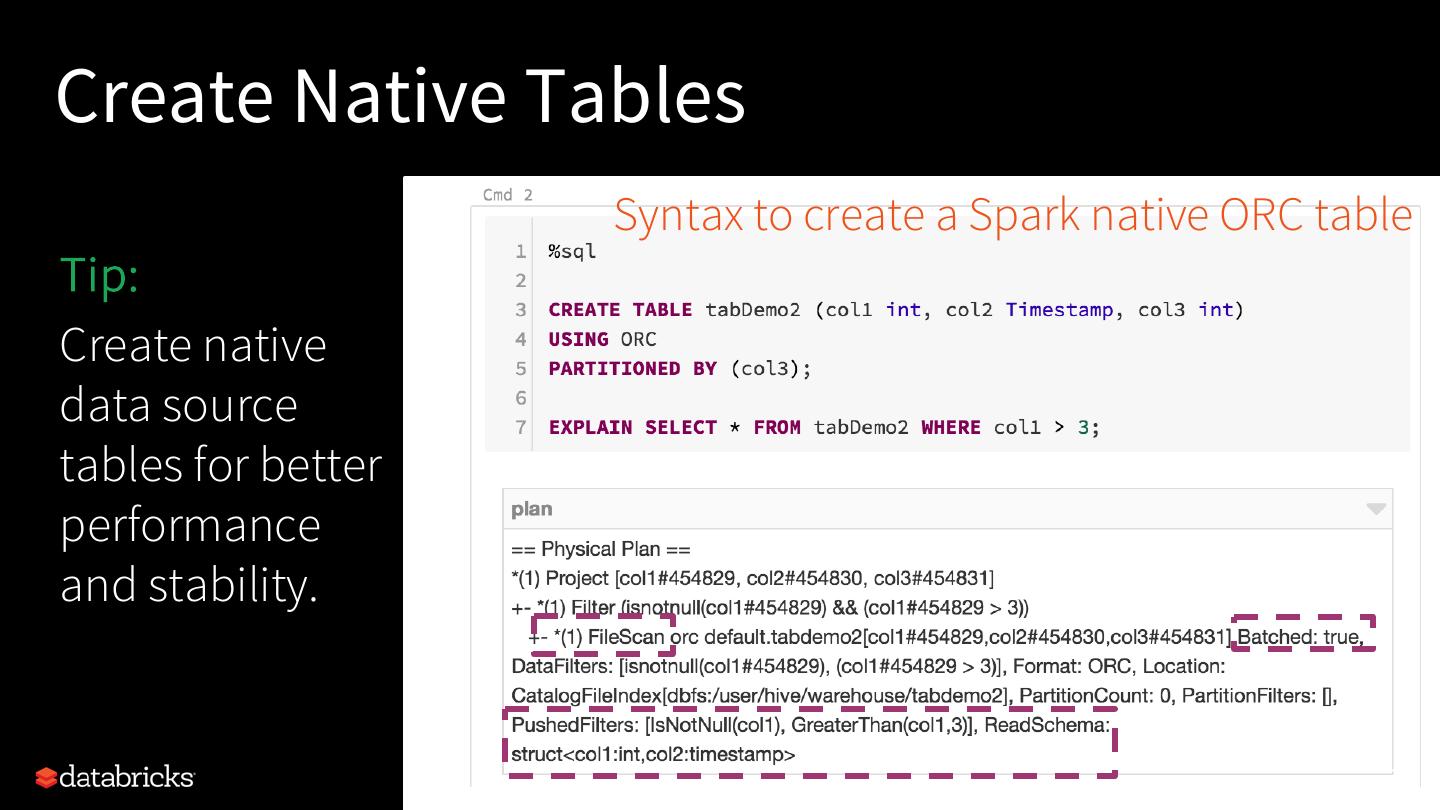Click the CREATE TABLE tabDemo2 code line
This screenshot has height=810, width=1440.
(896, 310)
